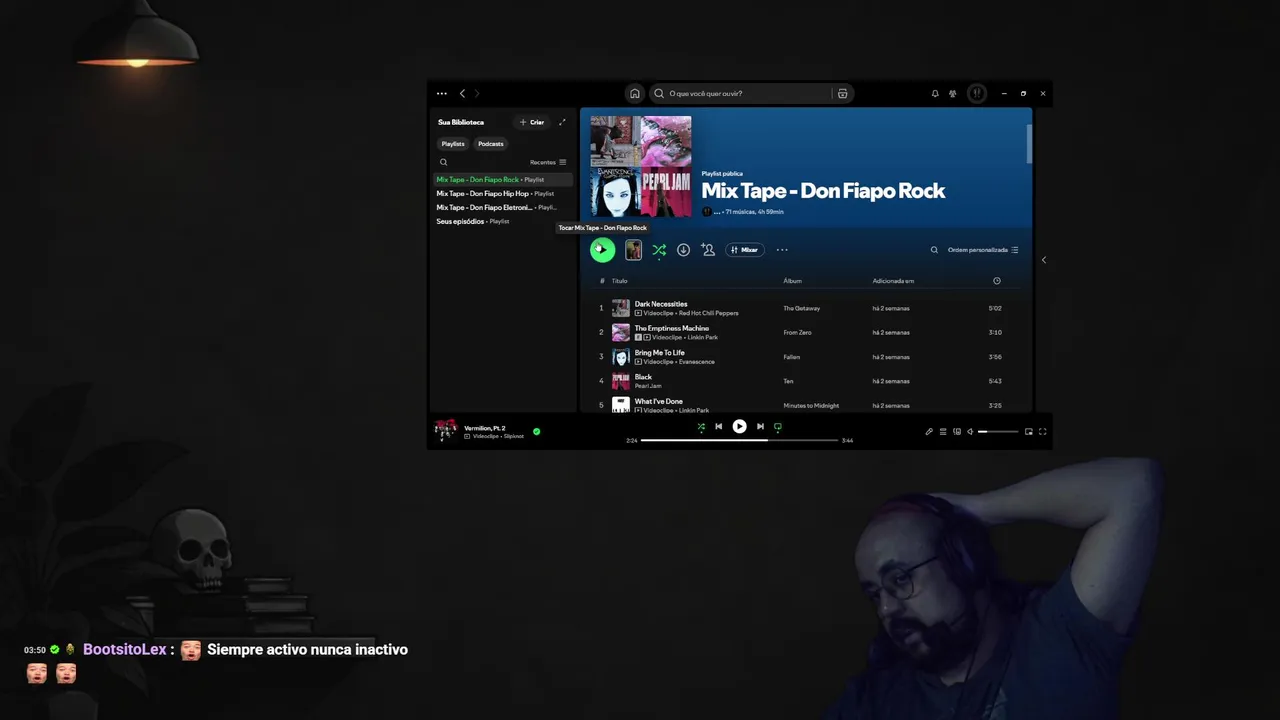1280x720 pixels.
Task: Open playlist more options three dots
Action: pyautogui.click(x=782, y=250)
